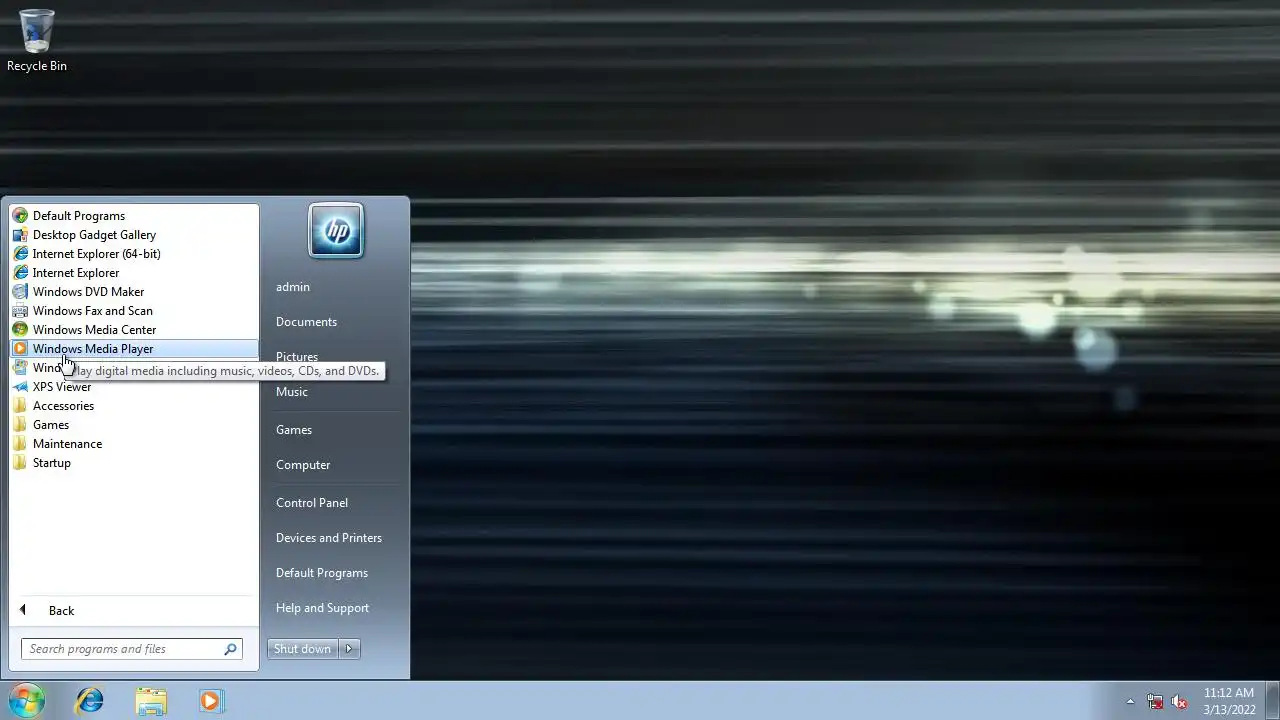Select Windows Fax and Scan text

(93, 311)
